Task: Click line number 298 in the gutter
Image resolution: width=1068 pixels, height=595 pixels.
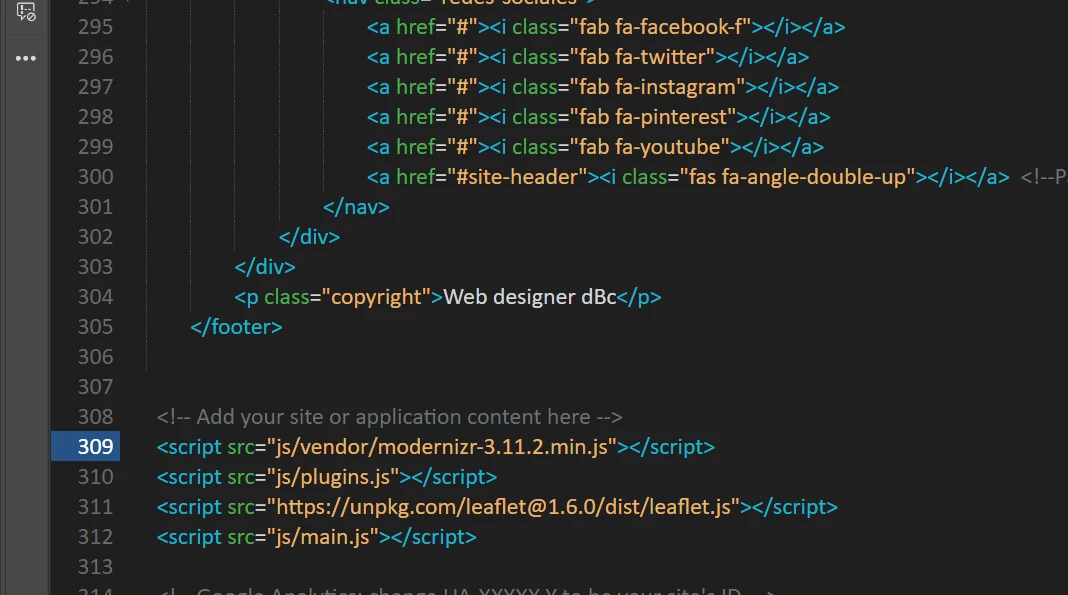Action: 95,117
